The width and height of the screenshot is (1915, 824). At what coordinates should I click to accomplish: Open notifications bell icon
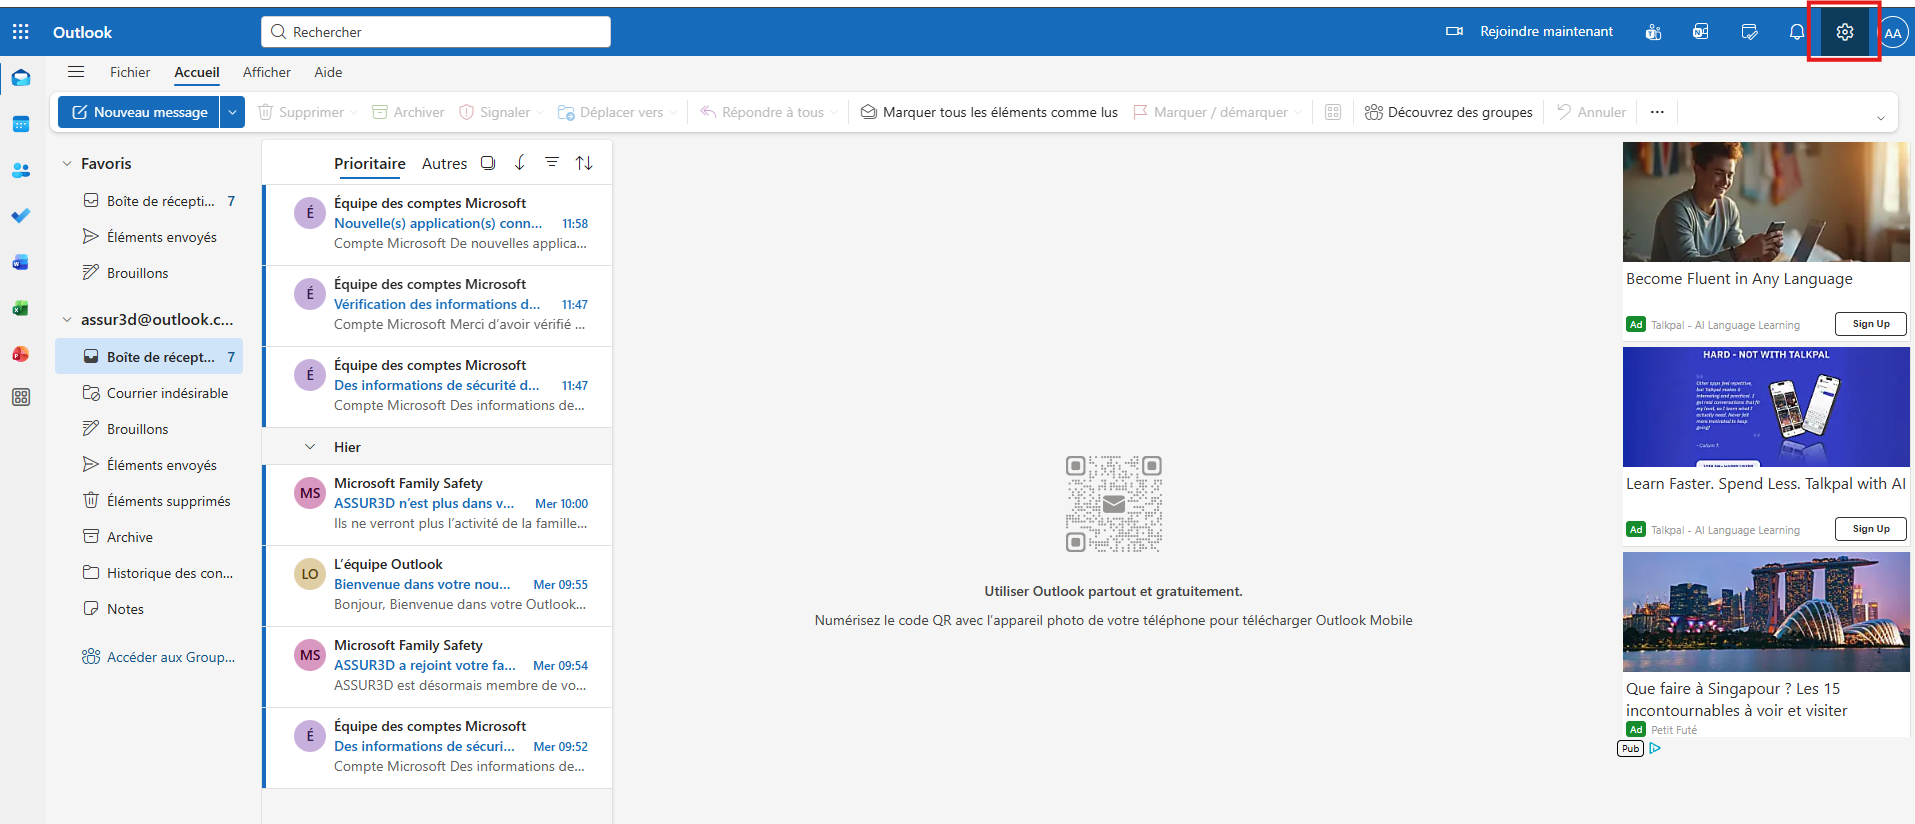point(1797,32)
